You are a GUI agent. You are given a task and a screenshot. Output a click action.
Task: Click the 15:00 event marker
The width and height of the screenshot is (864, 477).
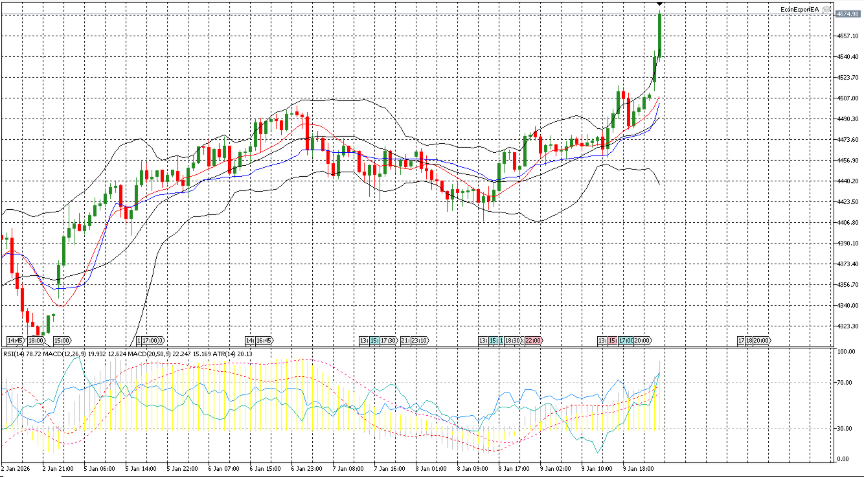[x=60, y=340]
